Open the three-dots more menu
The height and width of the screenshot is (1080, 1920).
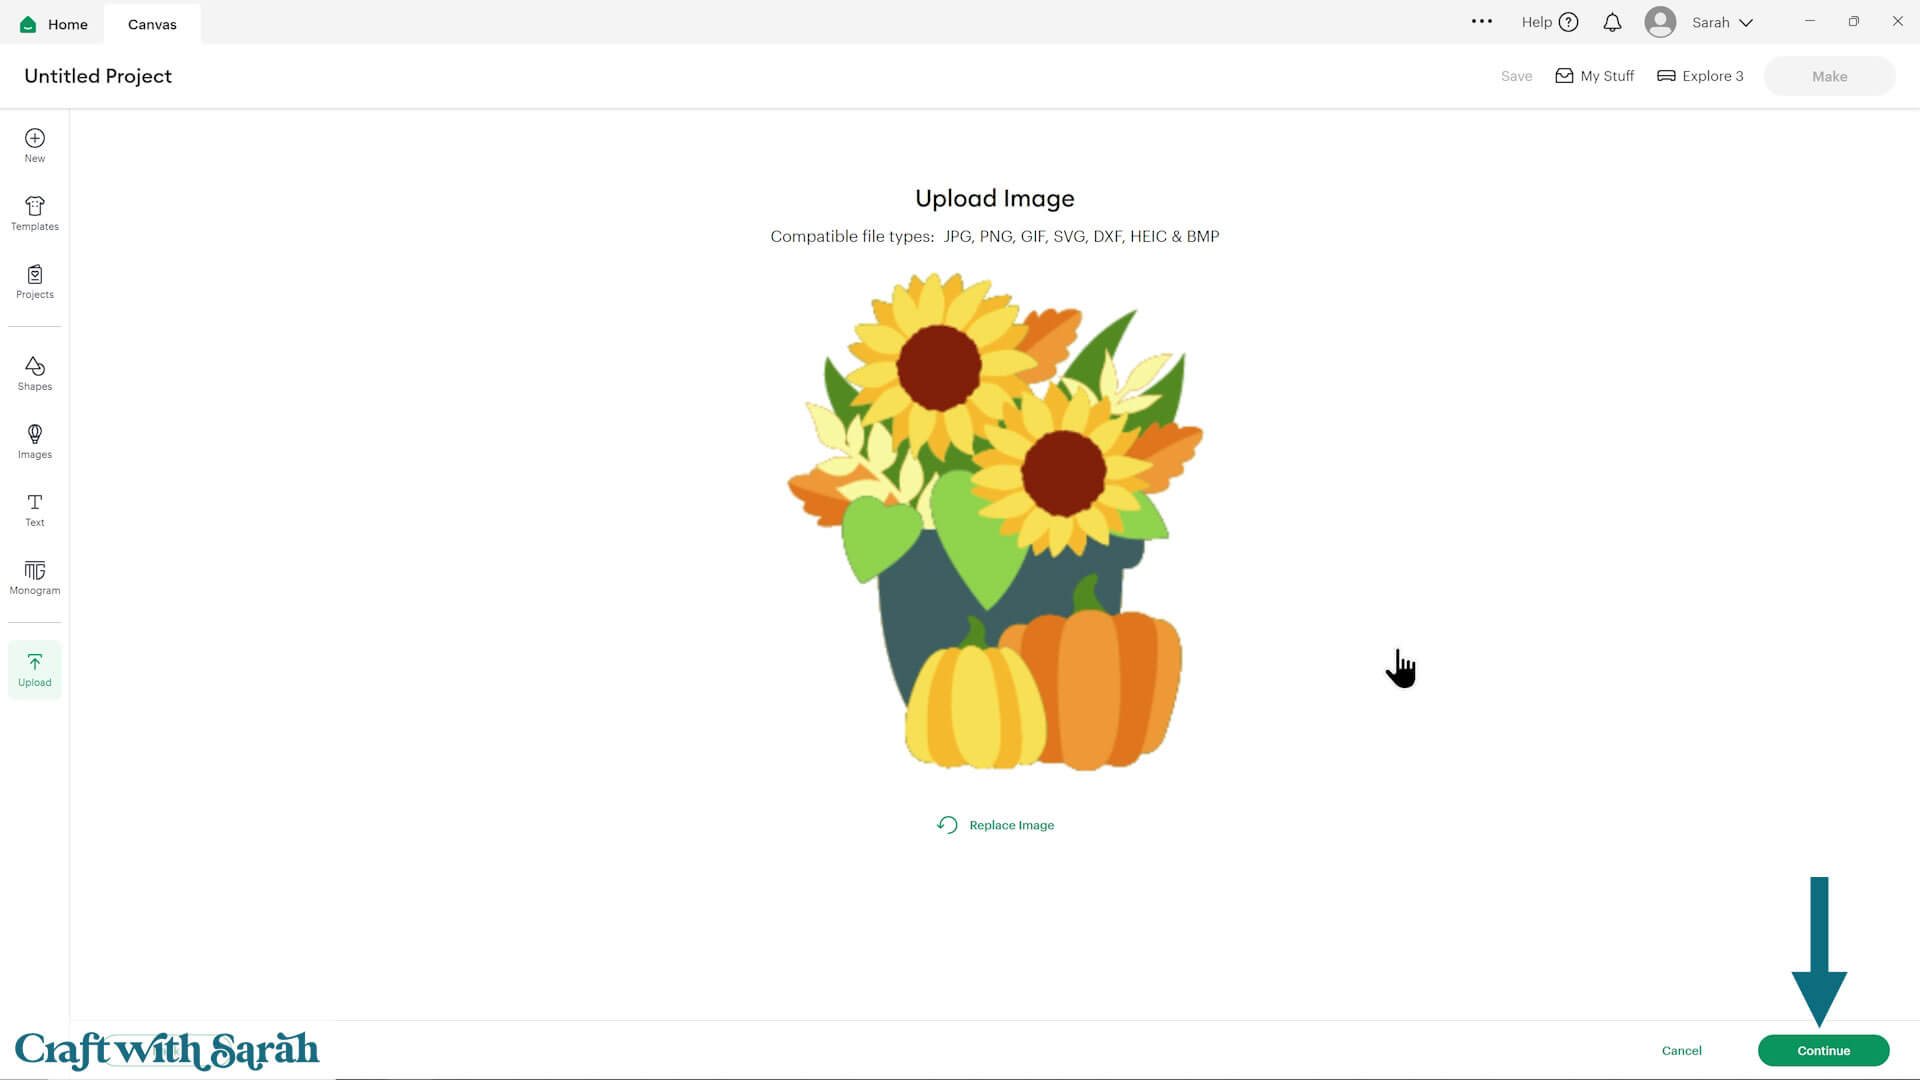(x=1481, y=21)
